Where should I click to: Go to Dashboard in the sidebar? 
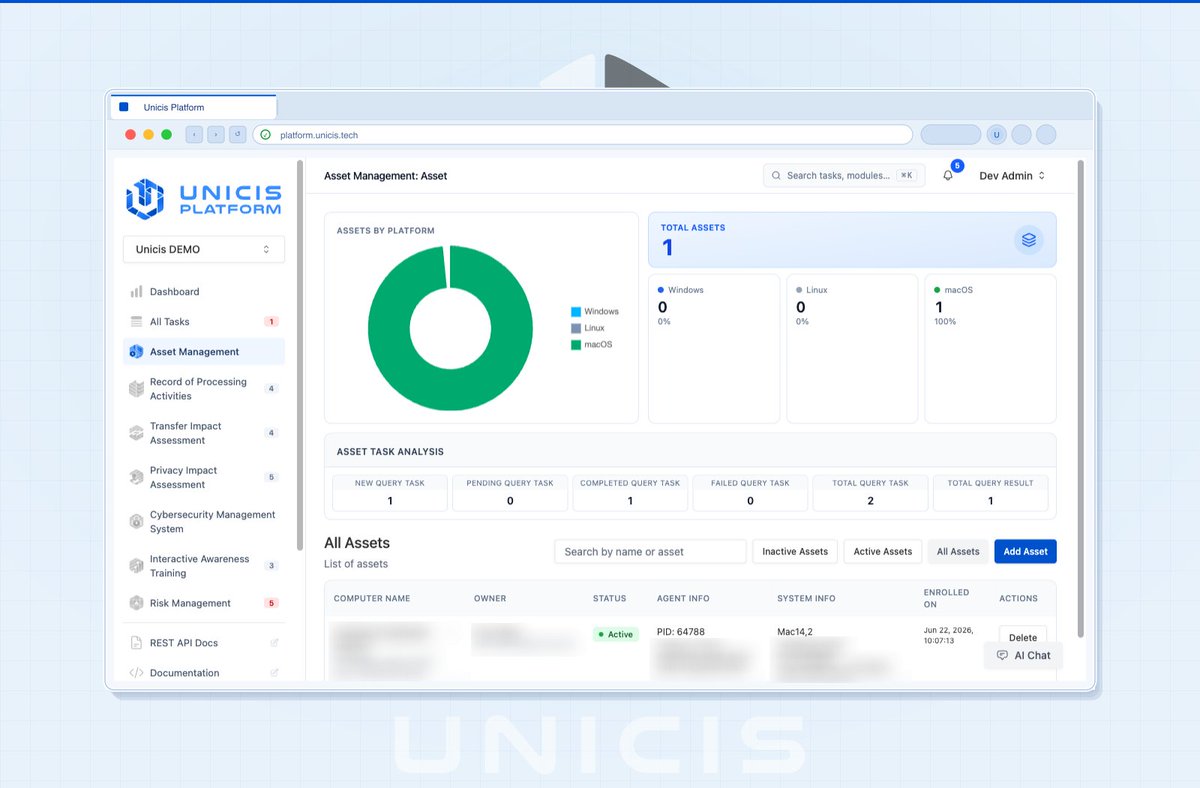point(204,292)
